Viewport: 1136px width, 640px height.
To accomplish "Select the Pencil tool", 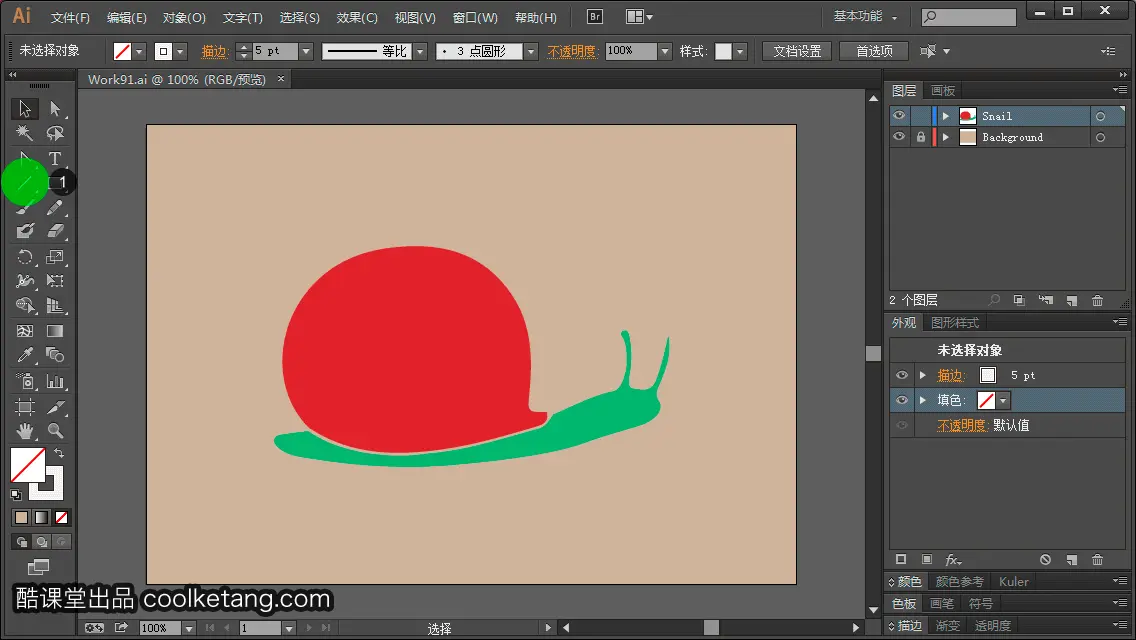I will [x=55, y=208].
